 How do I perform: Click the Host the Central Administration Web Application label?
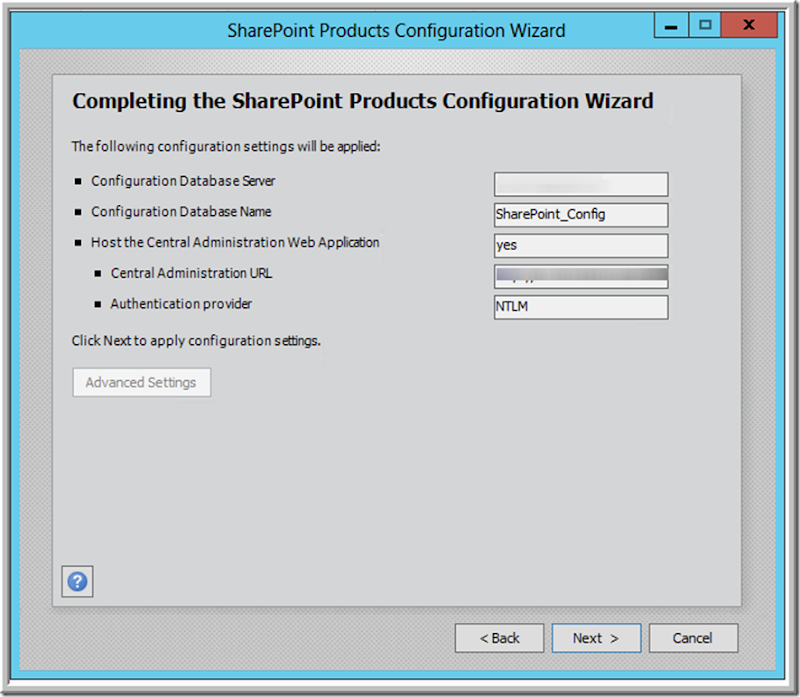click(x=235, y=242)
